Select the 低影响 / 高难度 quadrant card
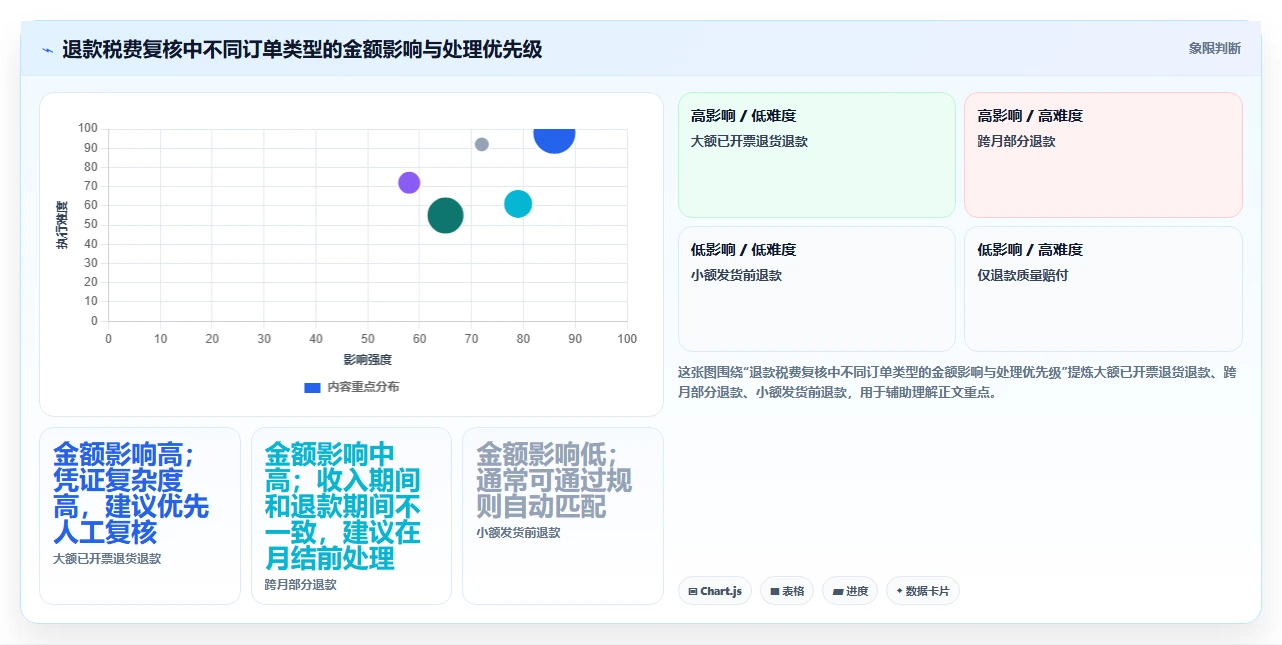Viewport: 1282px width, 645px height. [x=1103, y=289]
